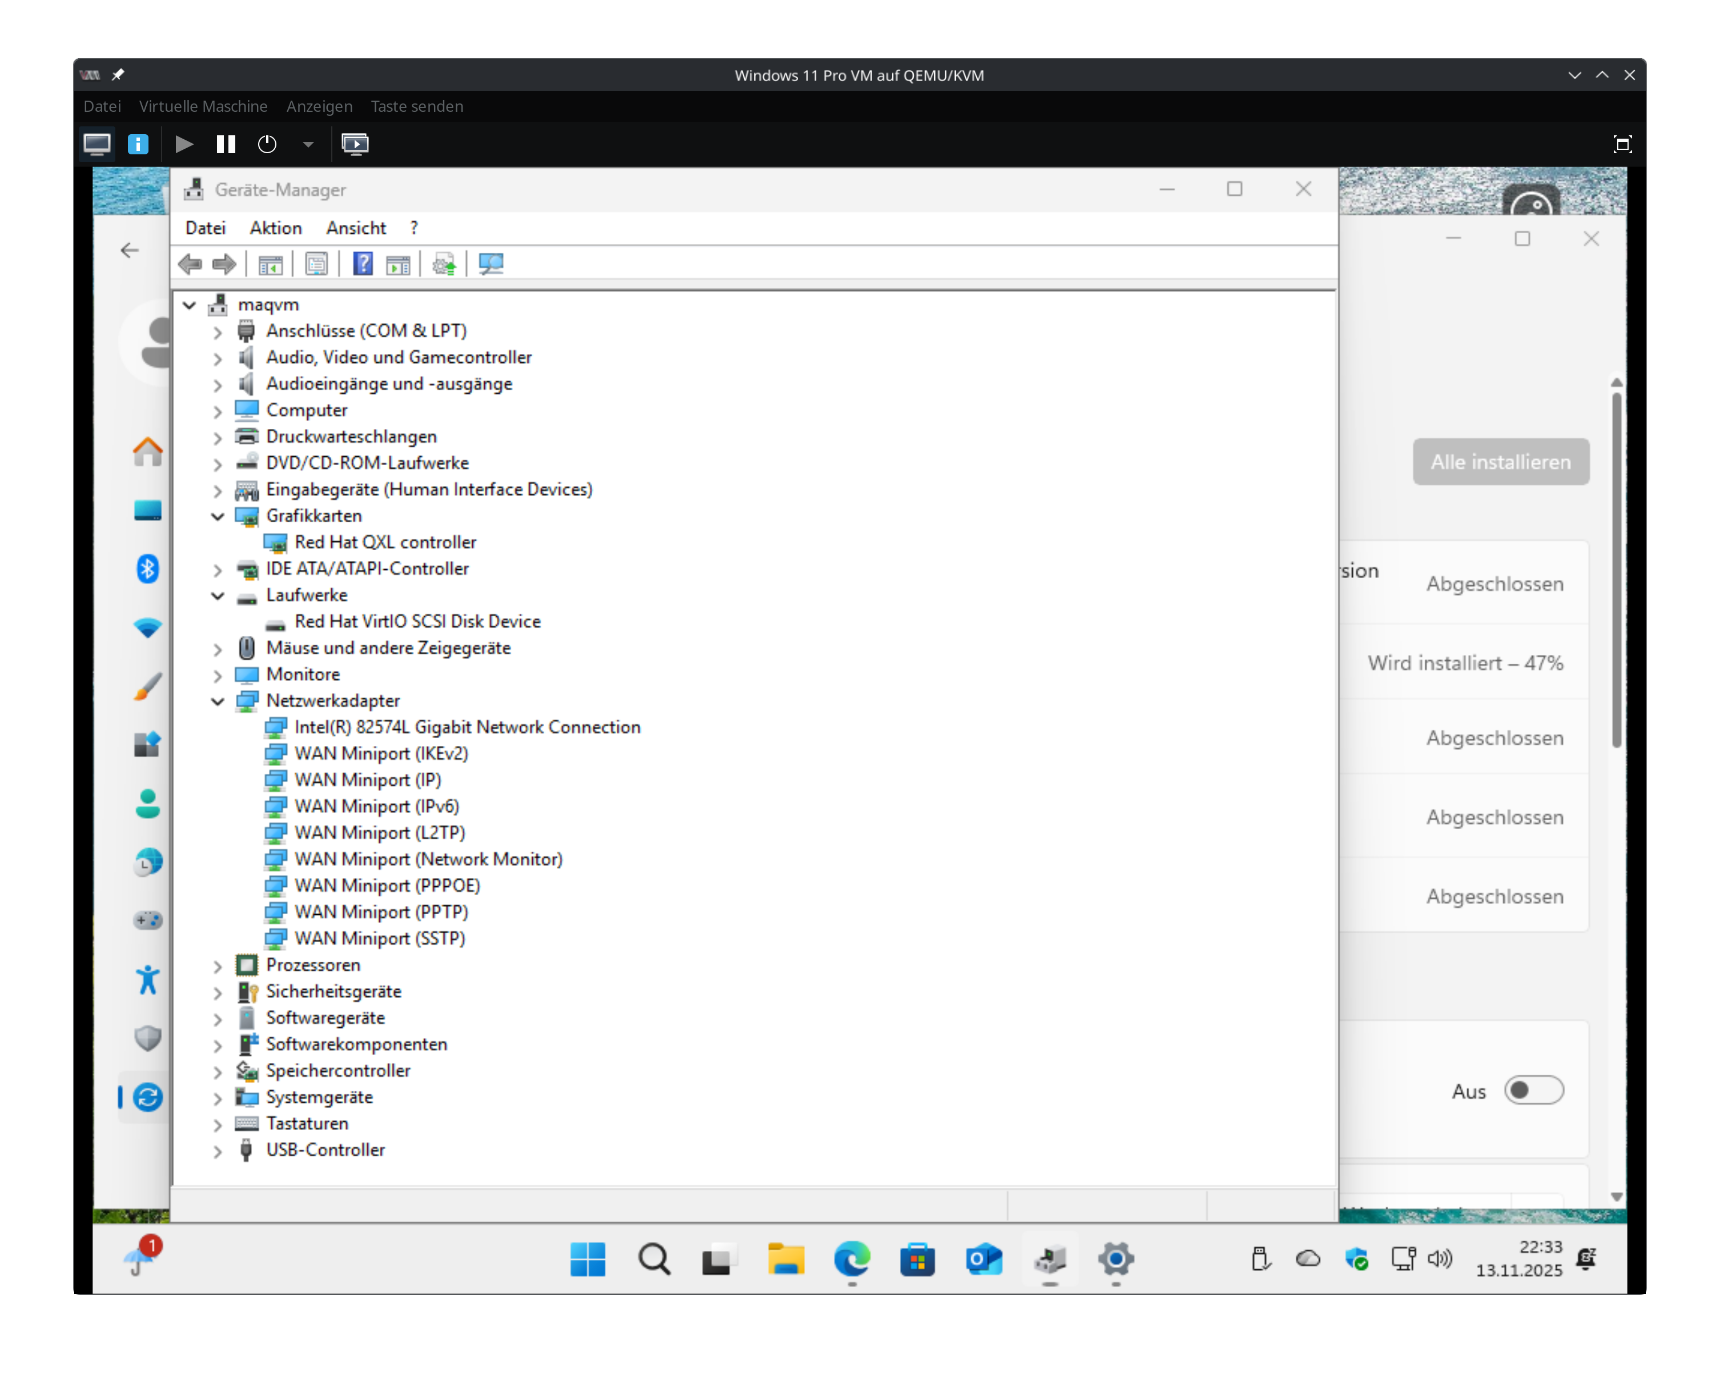Expand Anschlüsse (COM & LPT) node
This screenshot has width=1720, height=1380.
217,332
